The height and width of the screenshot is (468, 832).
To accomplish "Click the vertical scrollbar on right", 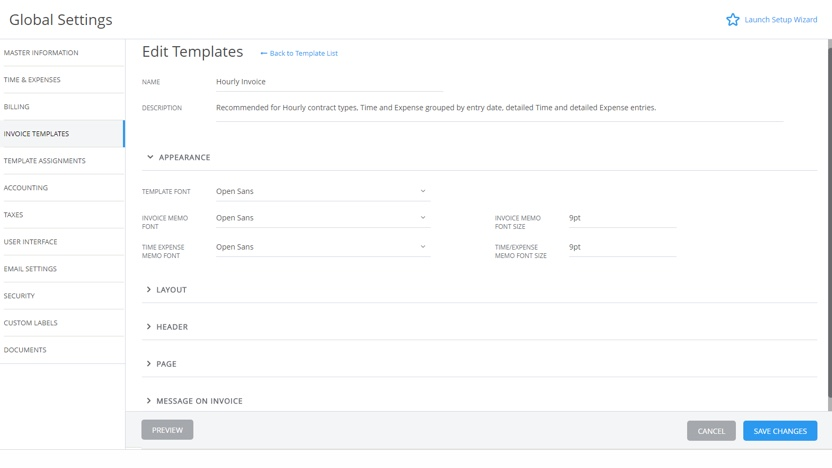I will coord(829,223).
